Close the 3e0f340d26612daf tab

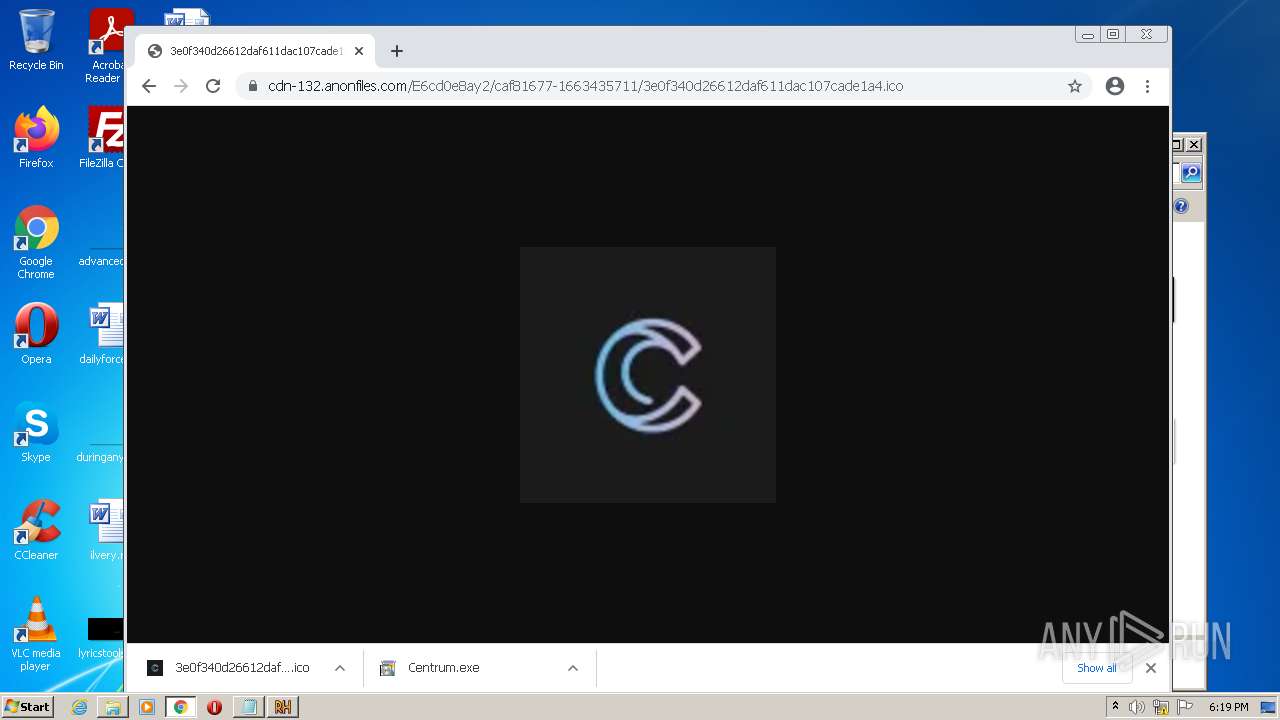[x=359, y=51]
